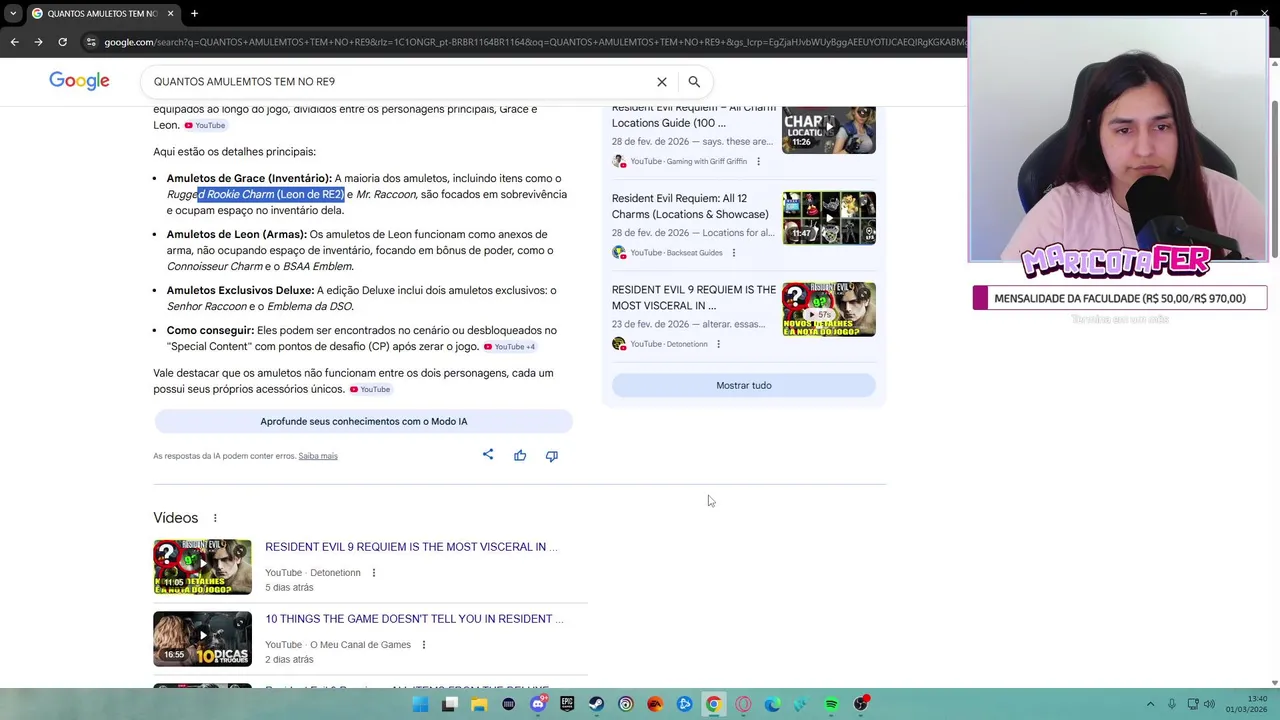Open the Saiba mais link
Viewport: 1280px width, 720px height.
318,456
